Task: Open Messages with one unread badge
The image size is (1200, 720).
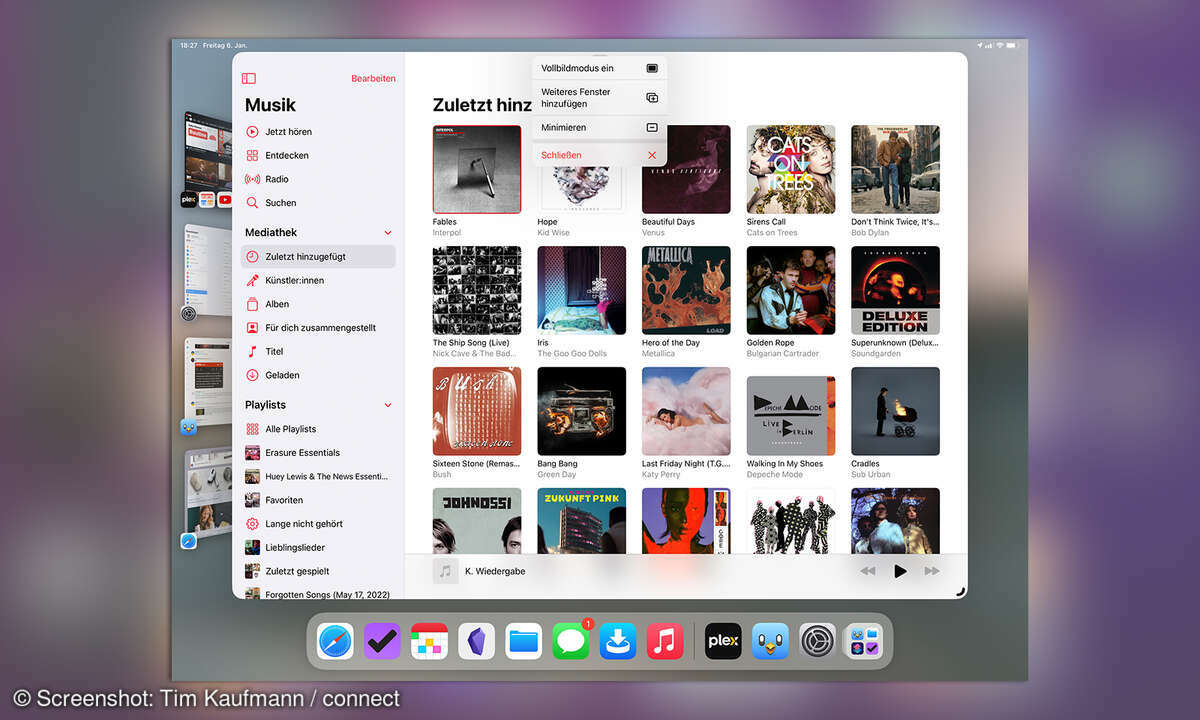Action: click(x=571, y=641)
